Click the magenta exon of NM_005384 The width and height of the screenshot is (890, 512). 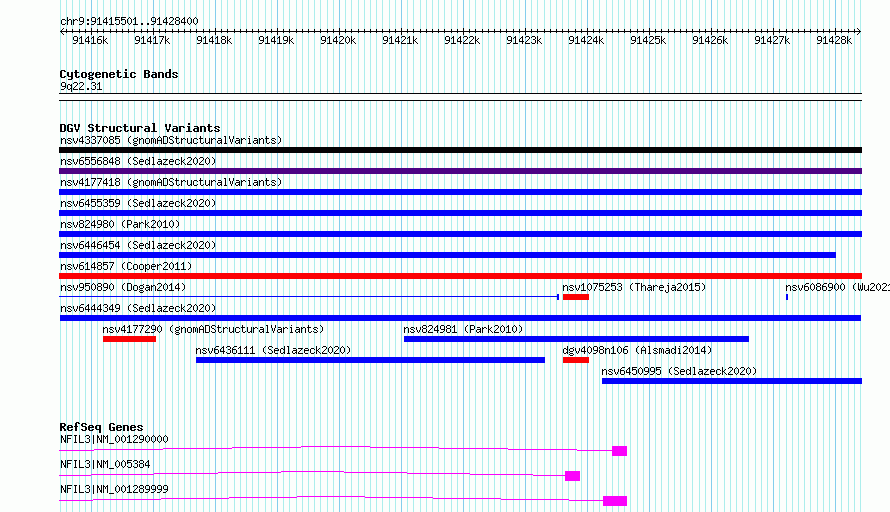click(x=572, y=476)
